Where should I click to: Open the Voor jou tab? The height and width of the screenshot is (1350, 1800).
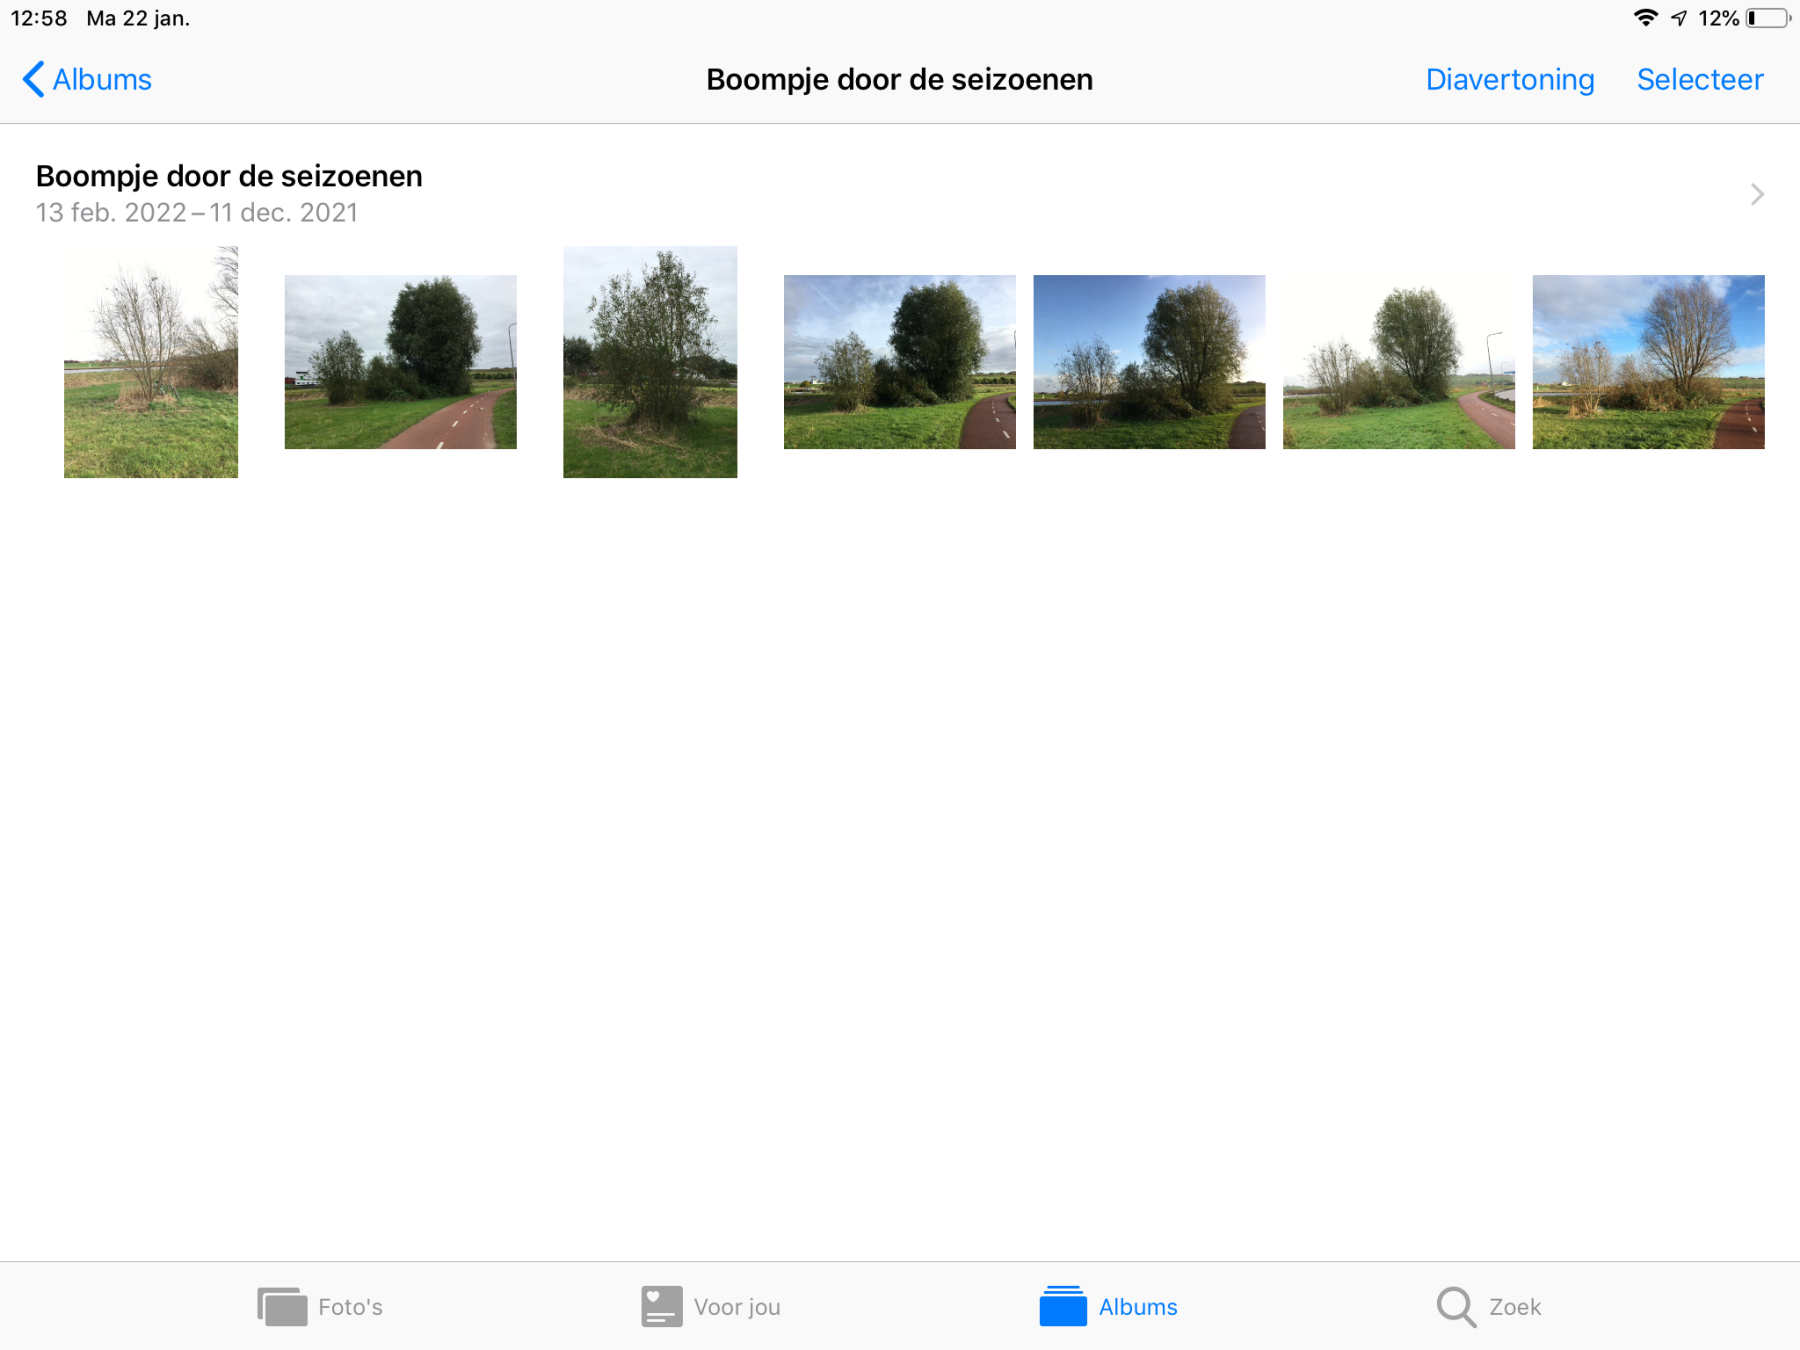(x=711, y=1306)
